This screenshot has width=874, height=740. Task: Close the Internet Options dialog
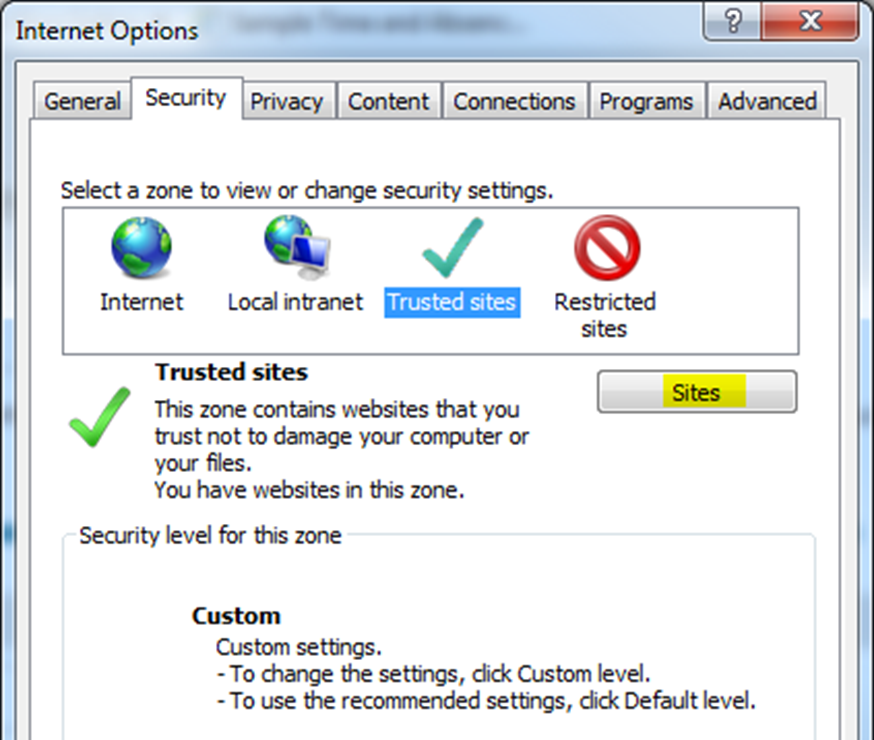[x=812, y=20]
